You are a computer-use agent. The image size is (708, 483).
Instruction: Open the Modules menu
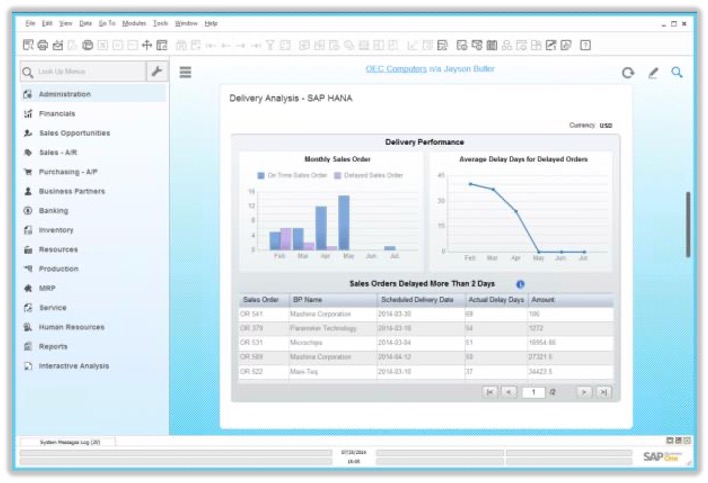coord(134,23)
